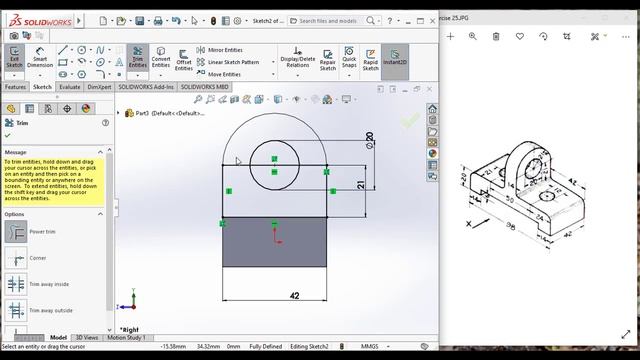Open the SOLIDWORKS MBD tab
Screen dimensions: 640x360
pyautogui.click(x=204, y=87)
